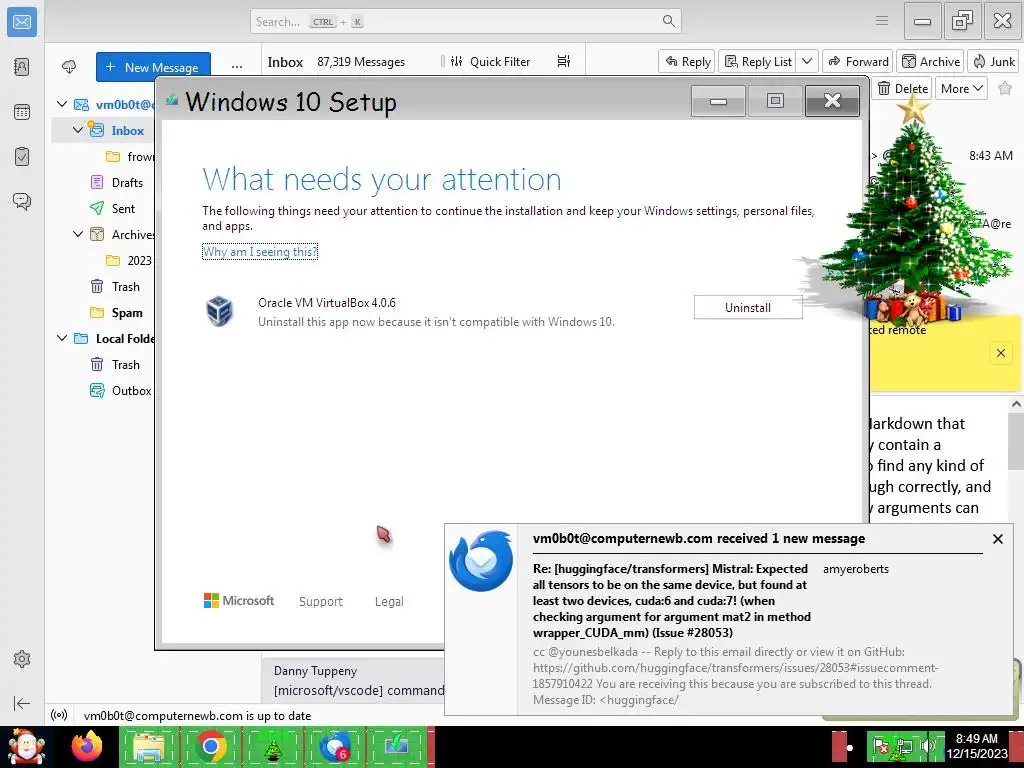Image resolution: width=1024 pixels, height=768 pixels.
Task: Click the VirtualBox app icon in Setup
Action: [220, 311]
